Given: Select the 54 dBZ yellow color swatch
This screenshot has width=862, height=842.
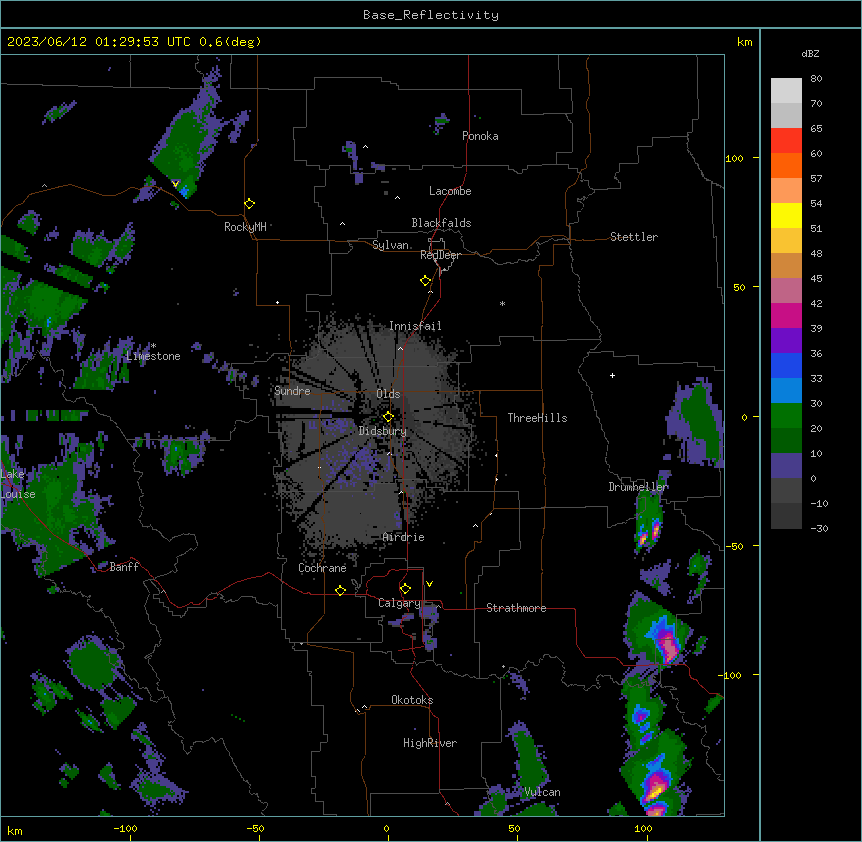Looking at the screenshot, I should [x=786, y=215].
